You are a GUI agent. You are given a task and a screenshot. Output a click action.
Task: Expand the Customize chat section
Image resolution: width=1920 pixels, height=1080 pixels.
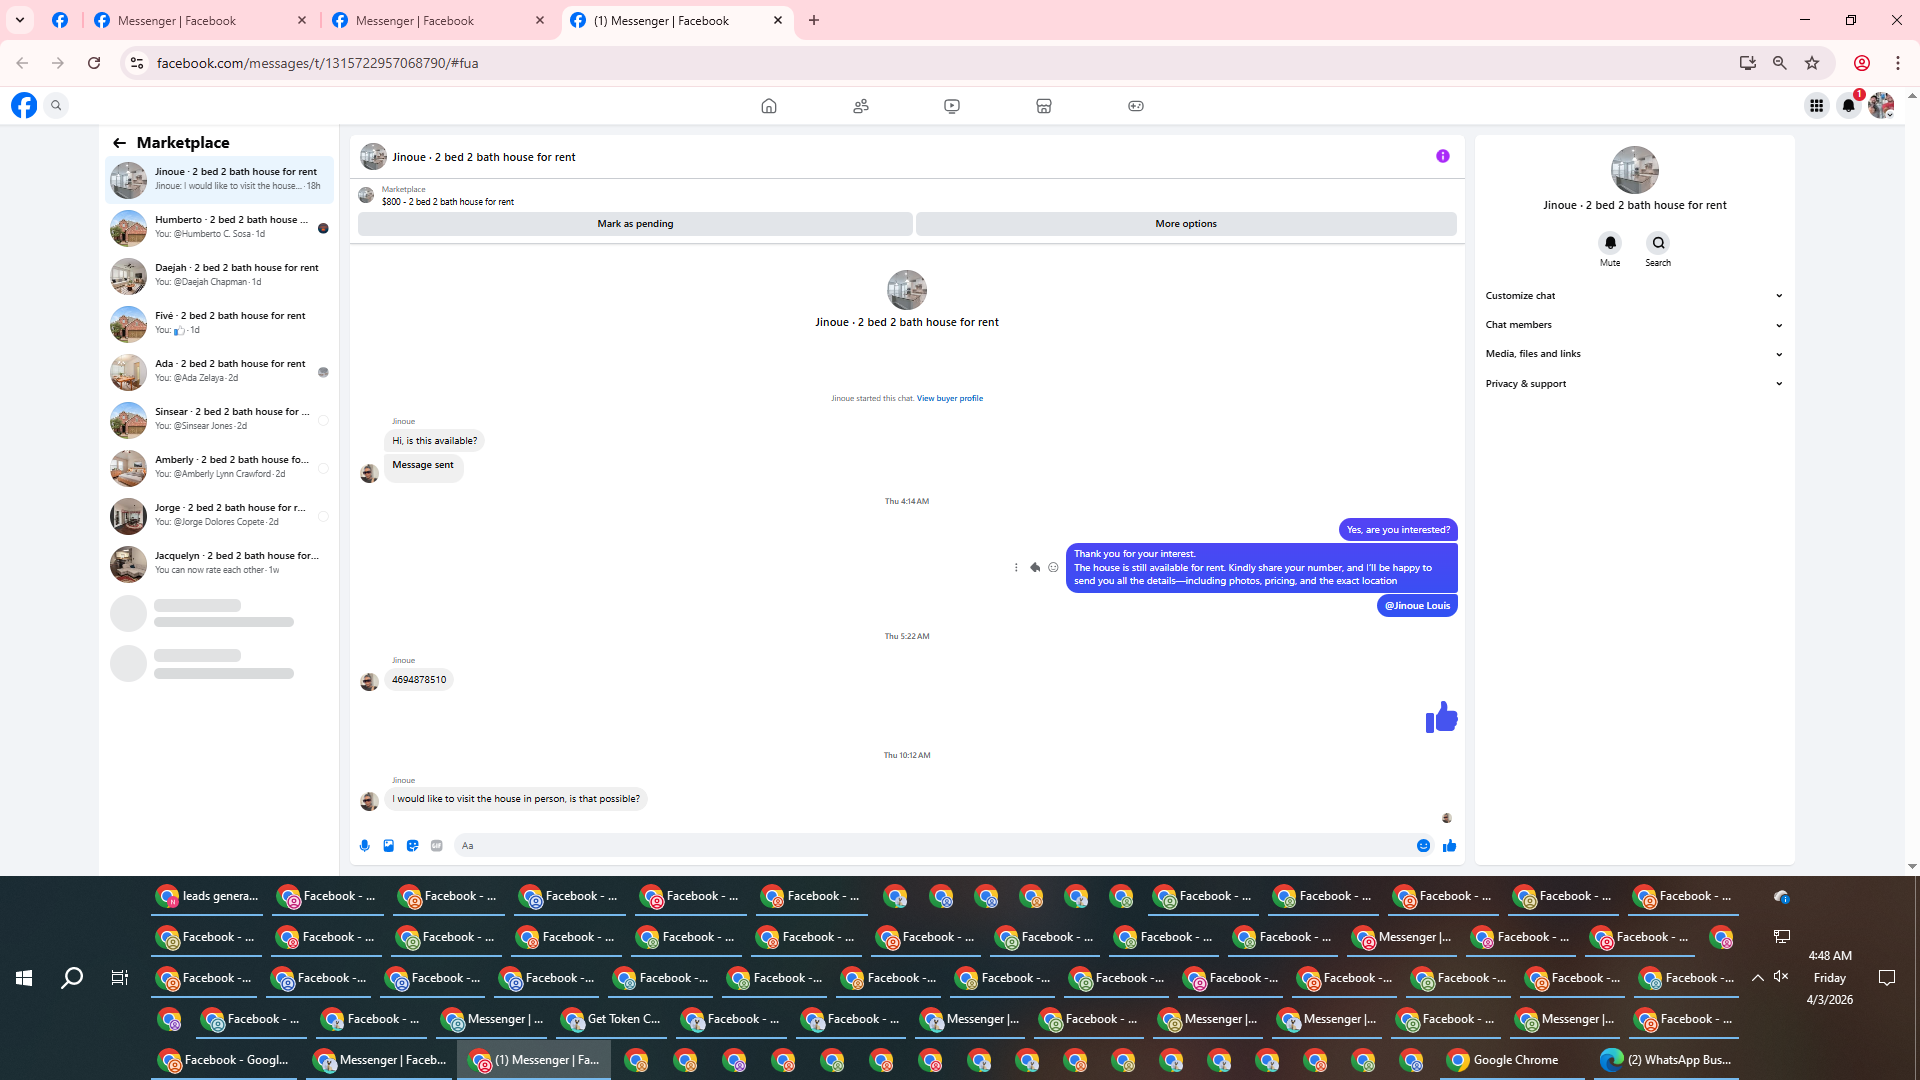pos(1634,296)
